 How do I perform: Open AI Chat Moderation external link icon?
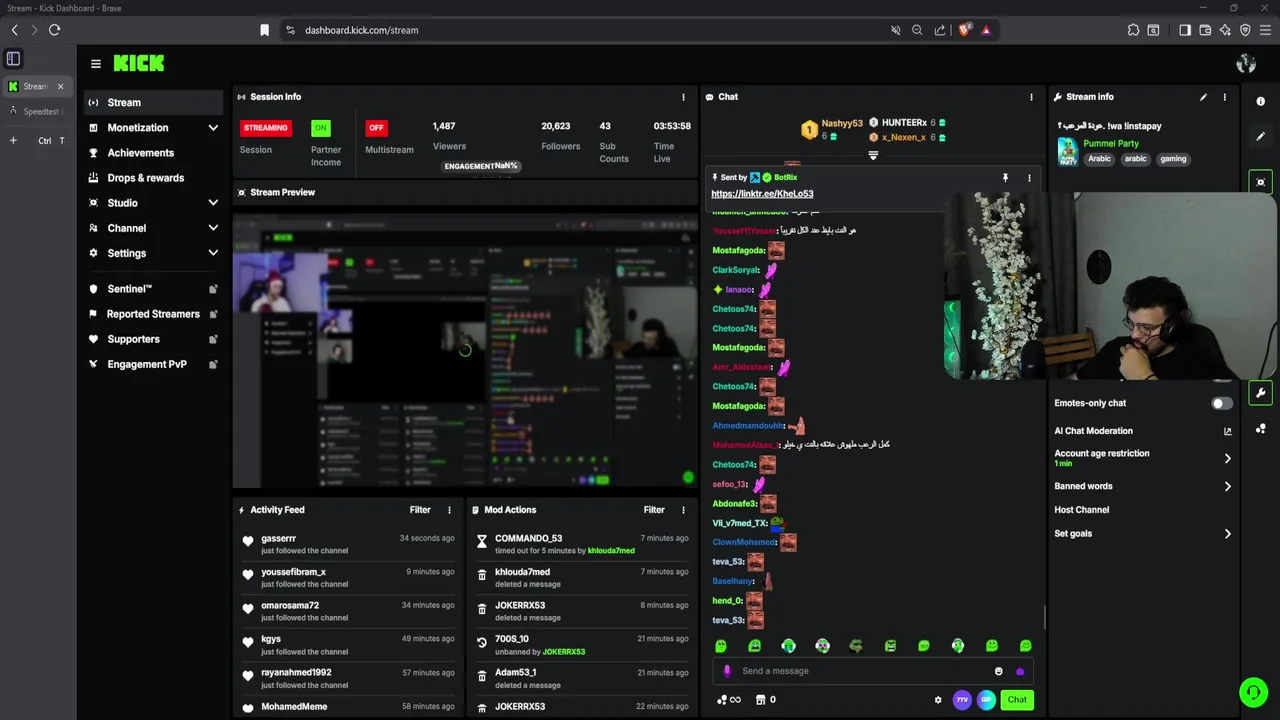[x=1227, y=431]
